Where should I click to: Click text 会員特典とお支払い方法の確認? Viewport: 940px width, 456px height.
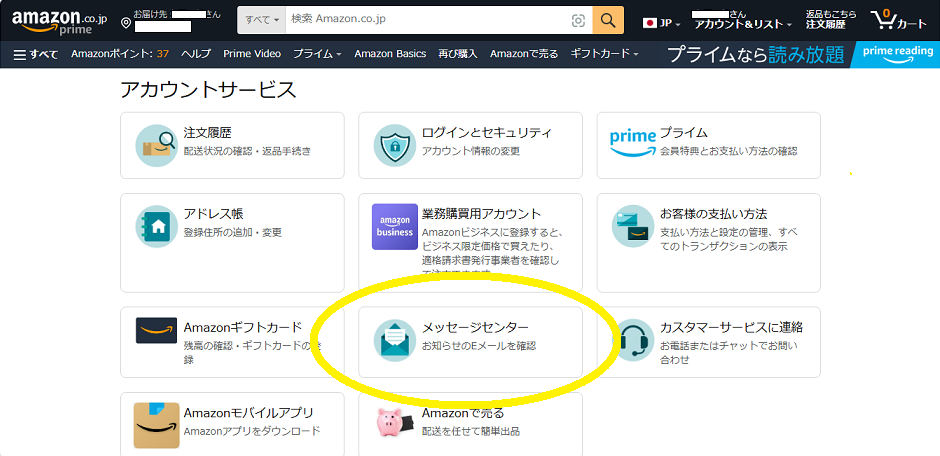[x=728, y=151]
